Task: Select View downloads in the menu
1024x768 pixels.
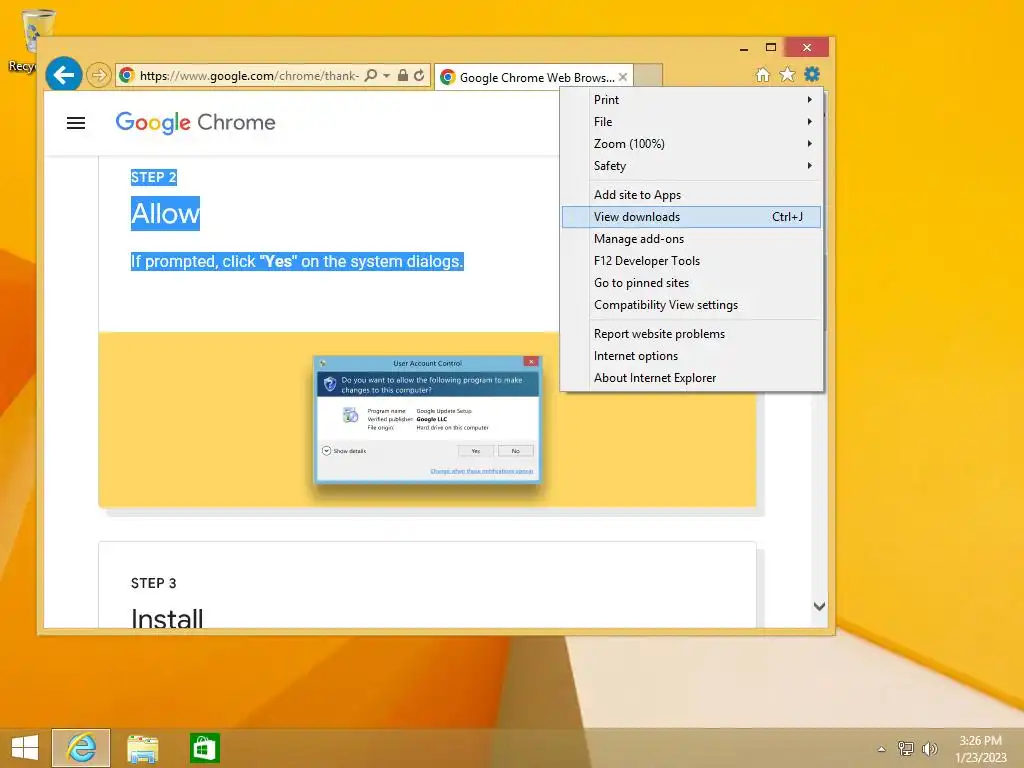Action: tap(691, 217)
